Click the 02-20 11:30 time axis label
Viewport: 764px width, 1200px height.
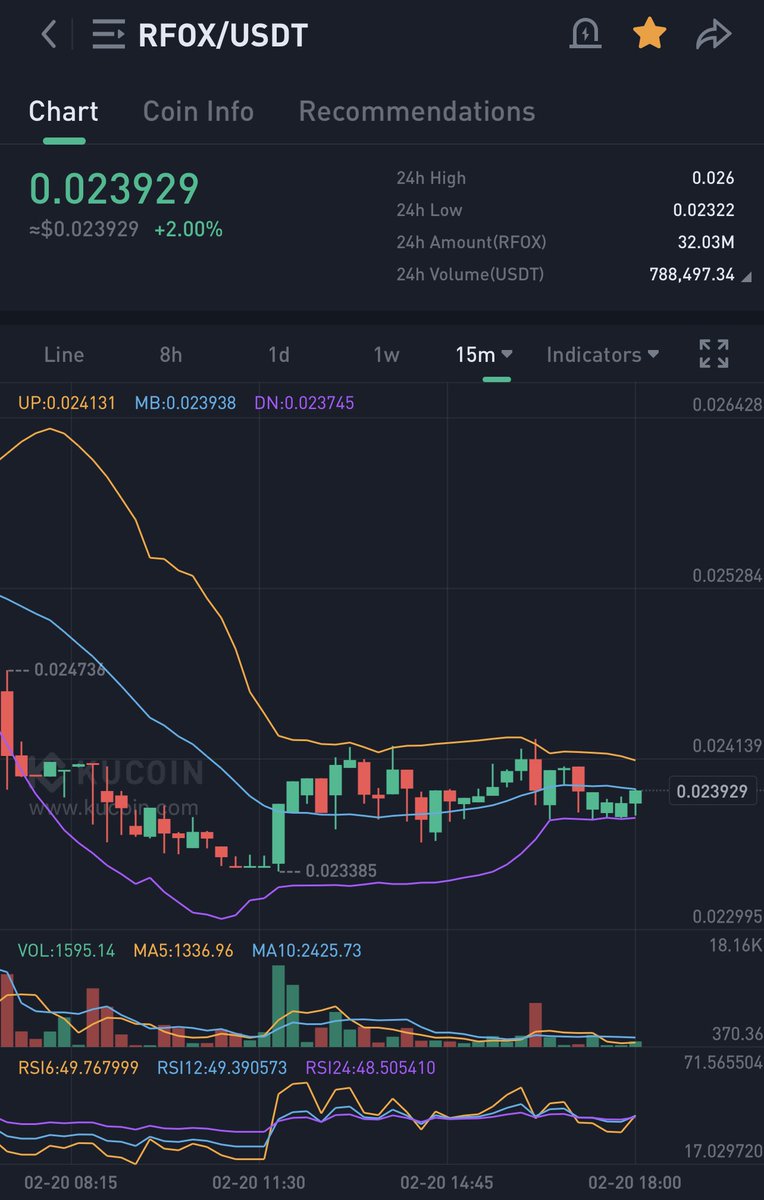tap(260, 1182)
